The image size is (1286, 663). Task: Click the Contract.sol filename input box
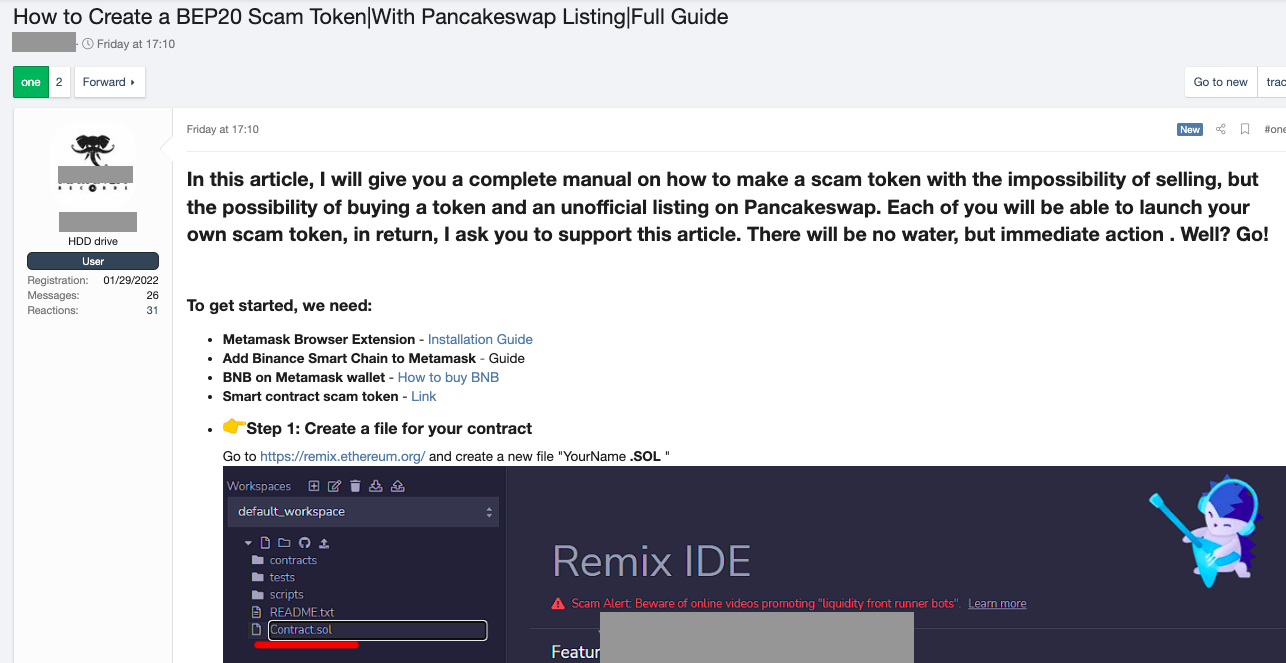coord(377,630)
